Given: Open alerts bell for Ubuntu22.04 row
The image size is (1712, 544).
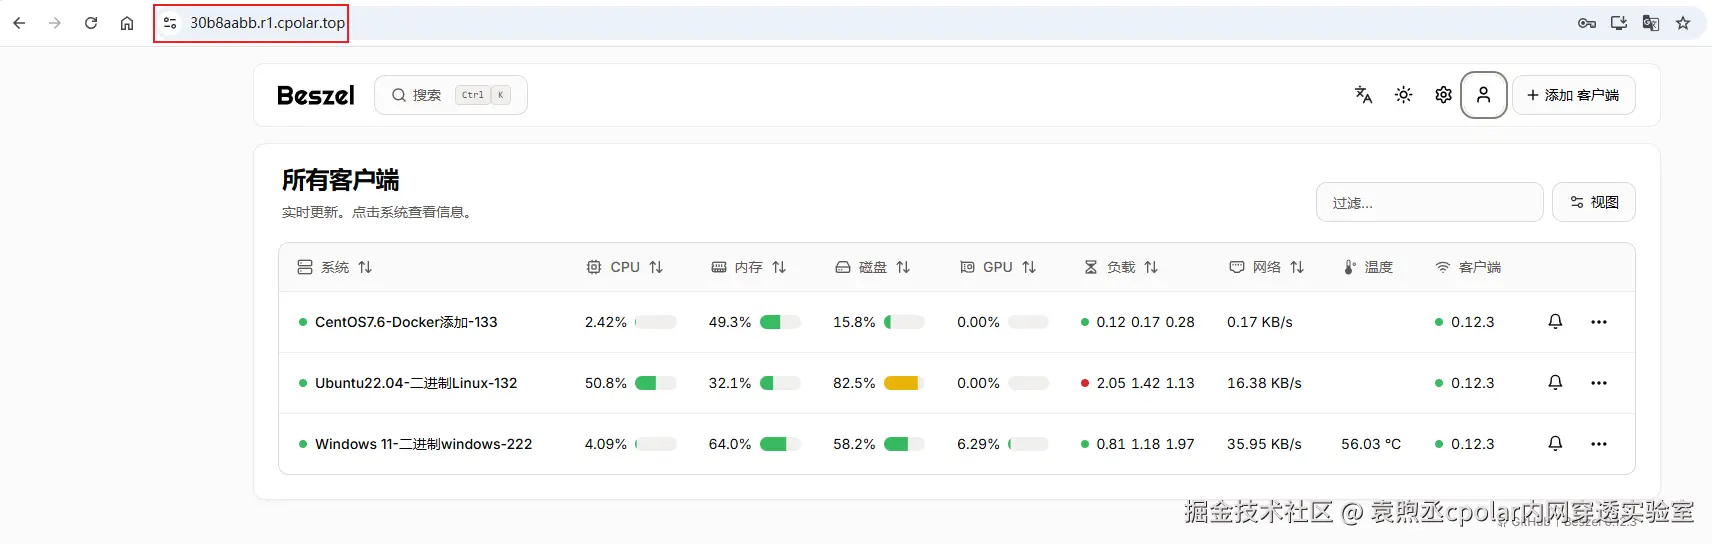Looking at the screenshot, I should [x=1555, y=383].
